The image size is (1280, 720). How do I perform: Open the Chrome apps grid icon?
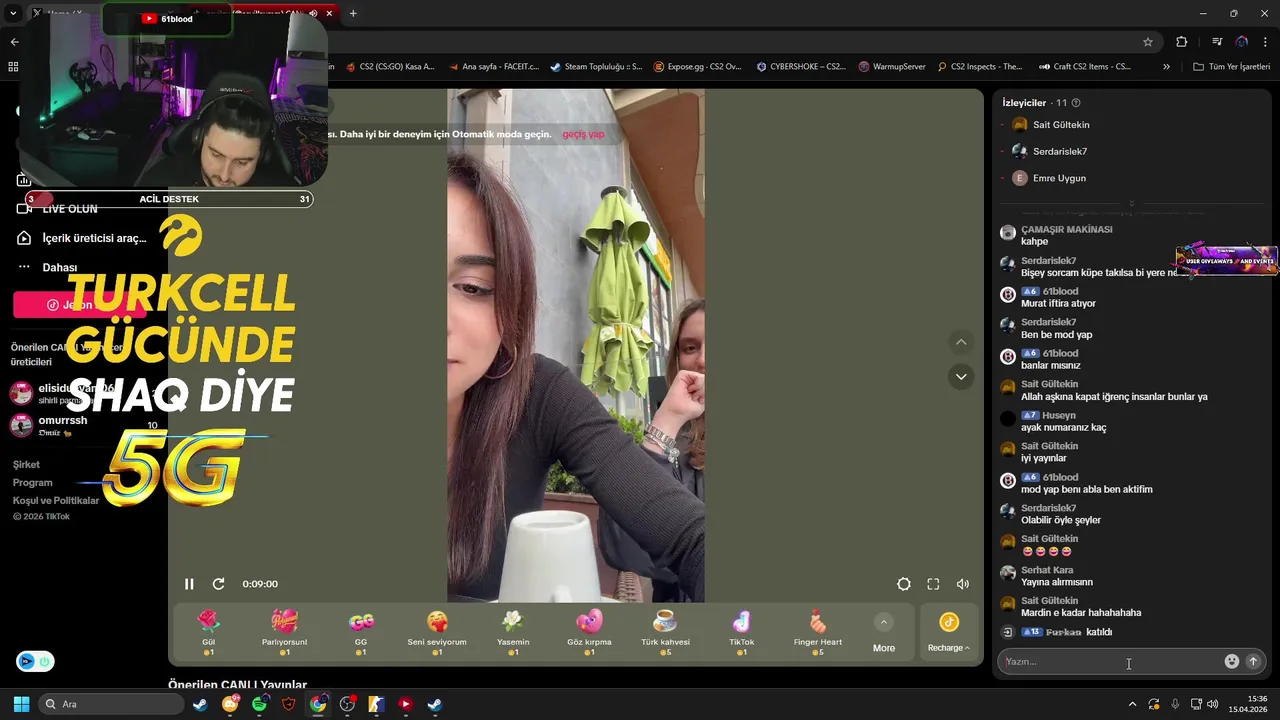click(x=13, y=67)
